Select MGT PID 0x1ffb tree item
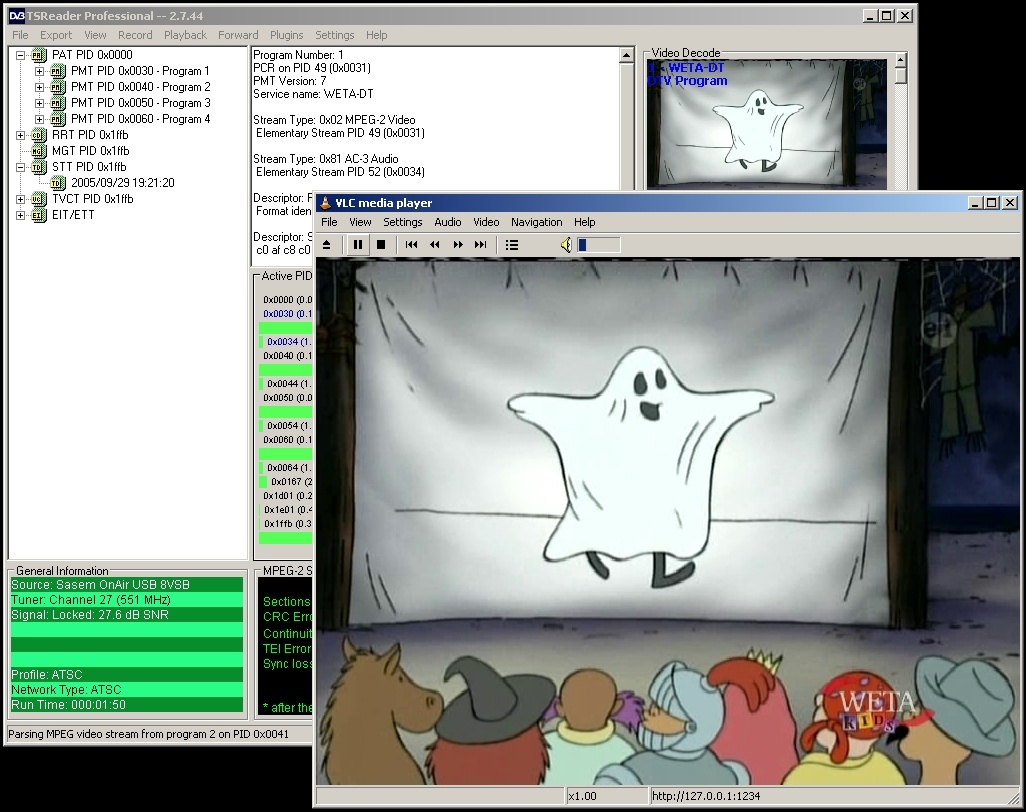Screen dimensions: 1026x812 pyautogui.click(x=91, y=151)
